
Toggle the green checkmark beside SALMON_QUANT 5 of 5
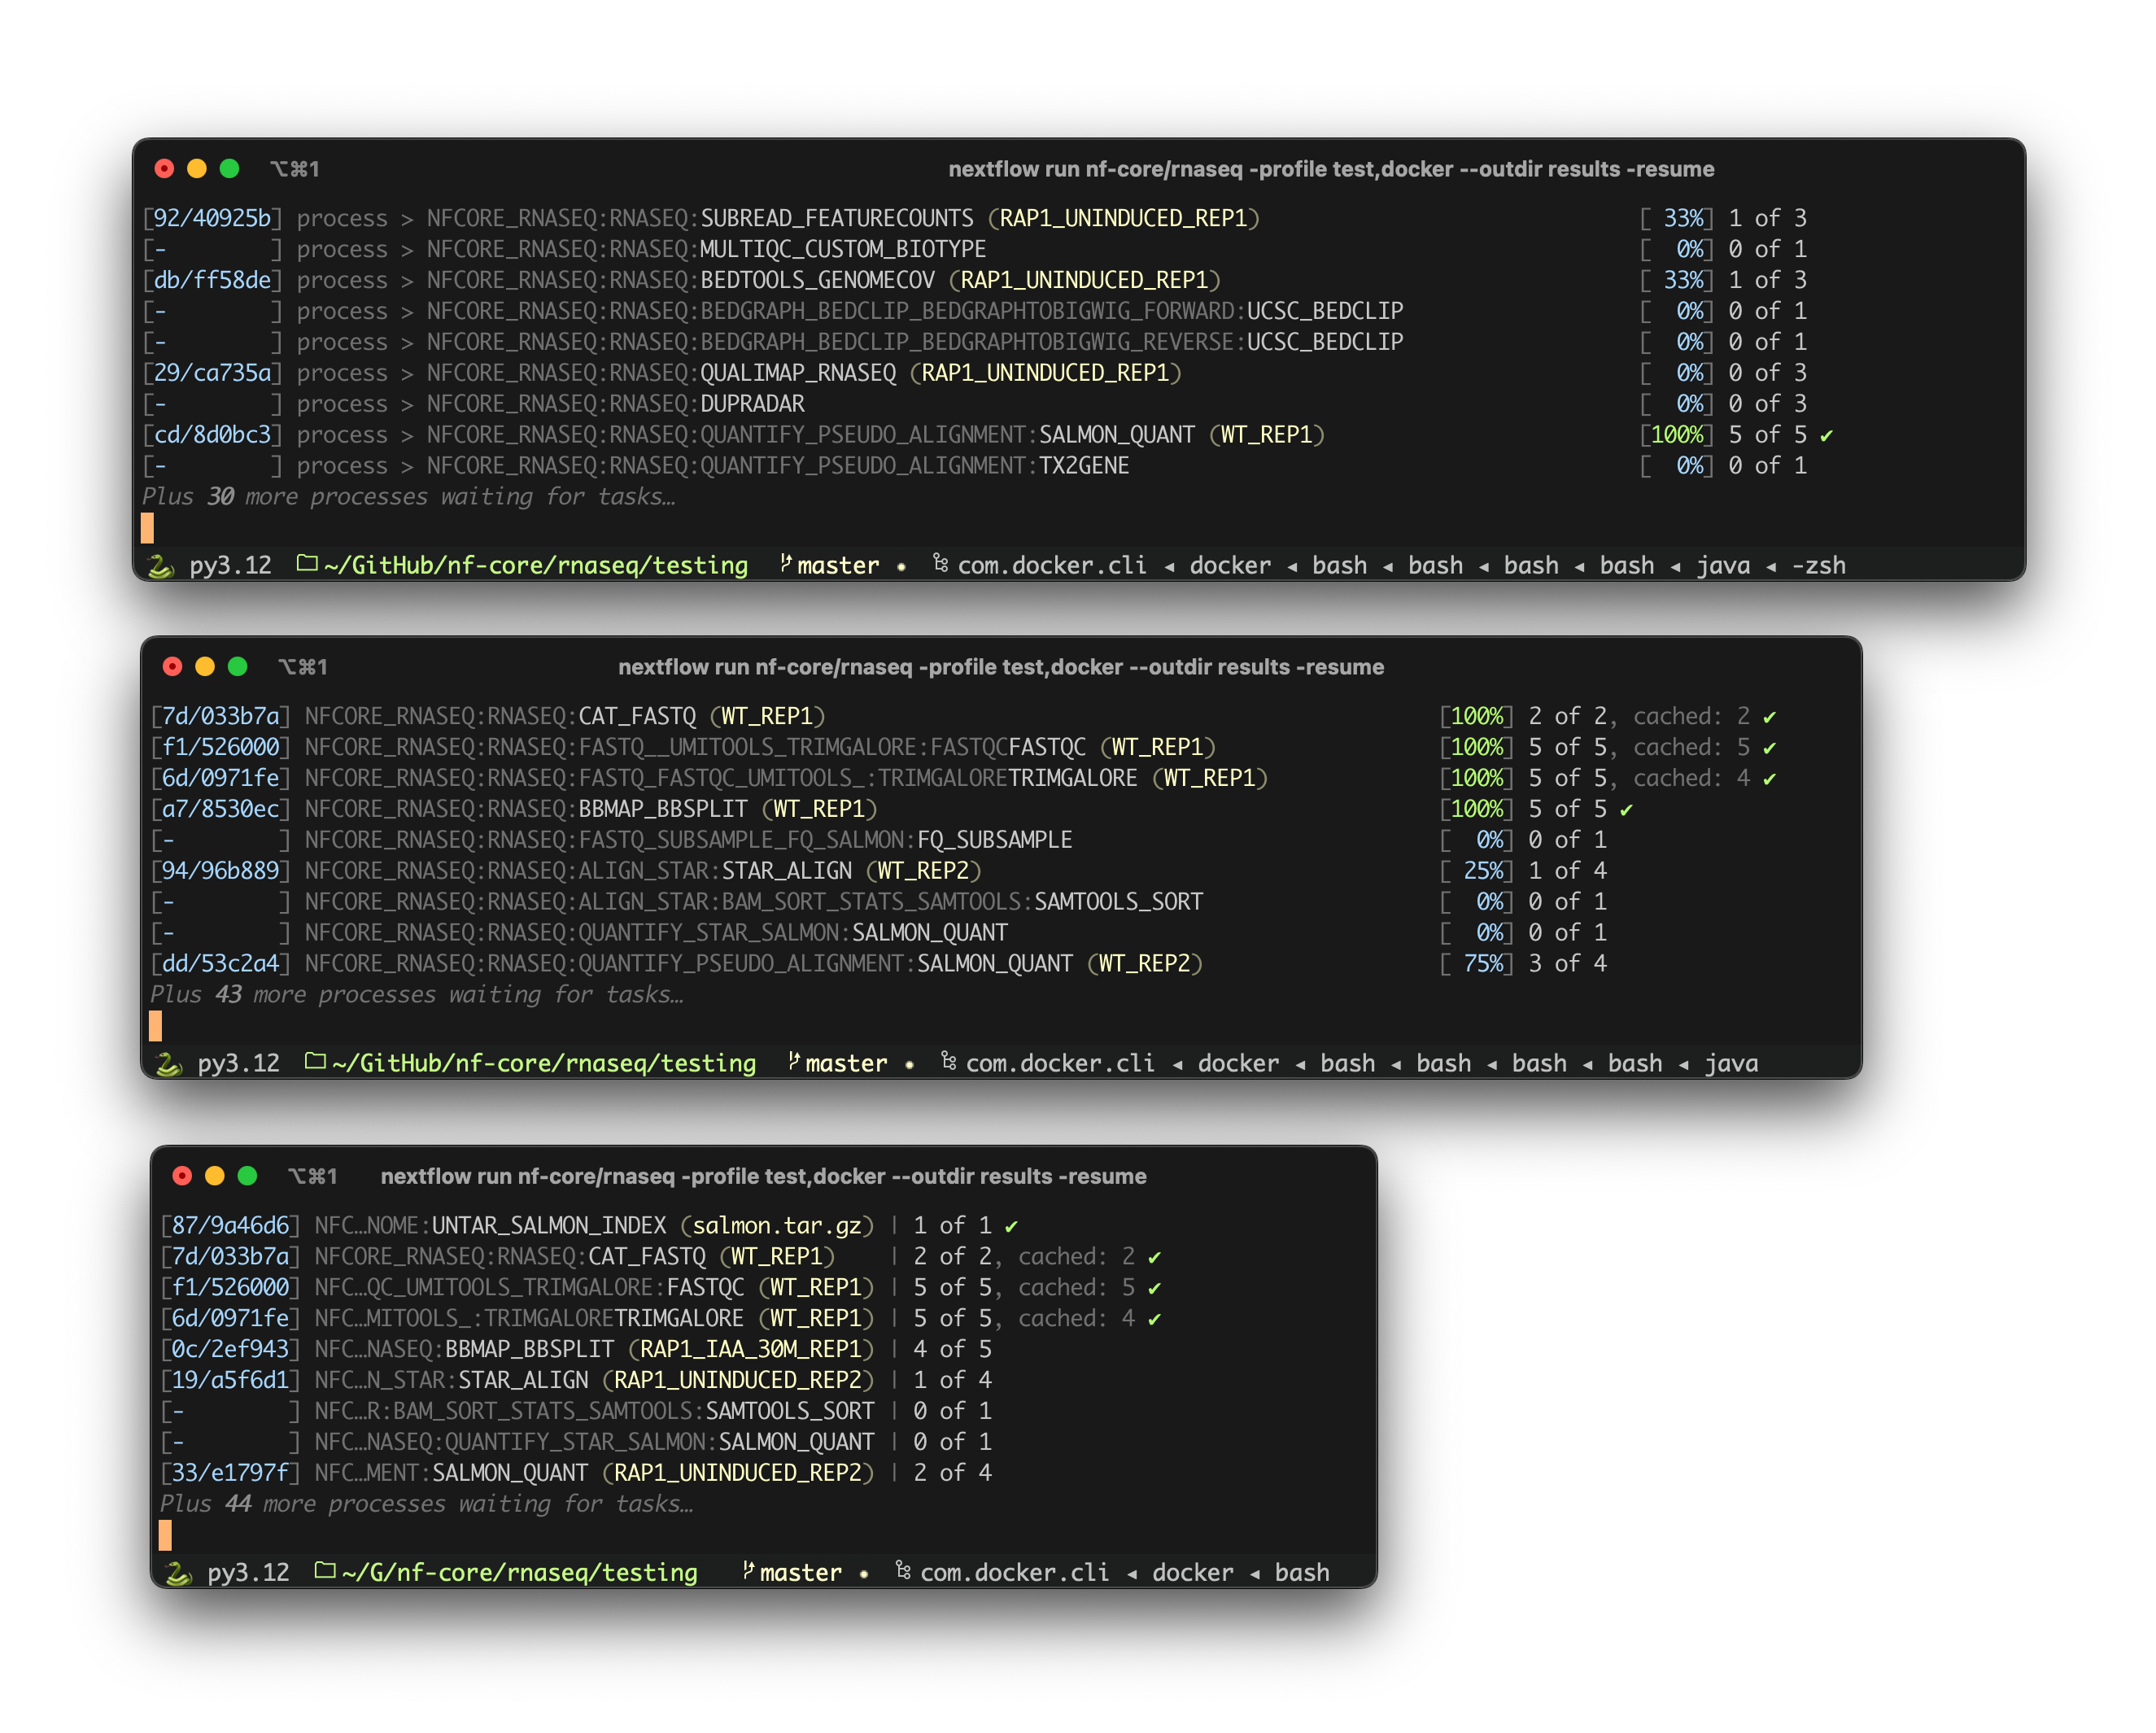point(1826,435)
